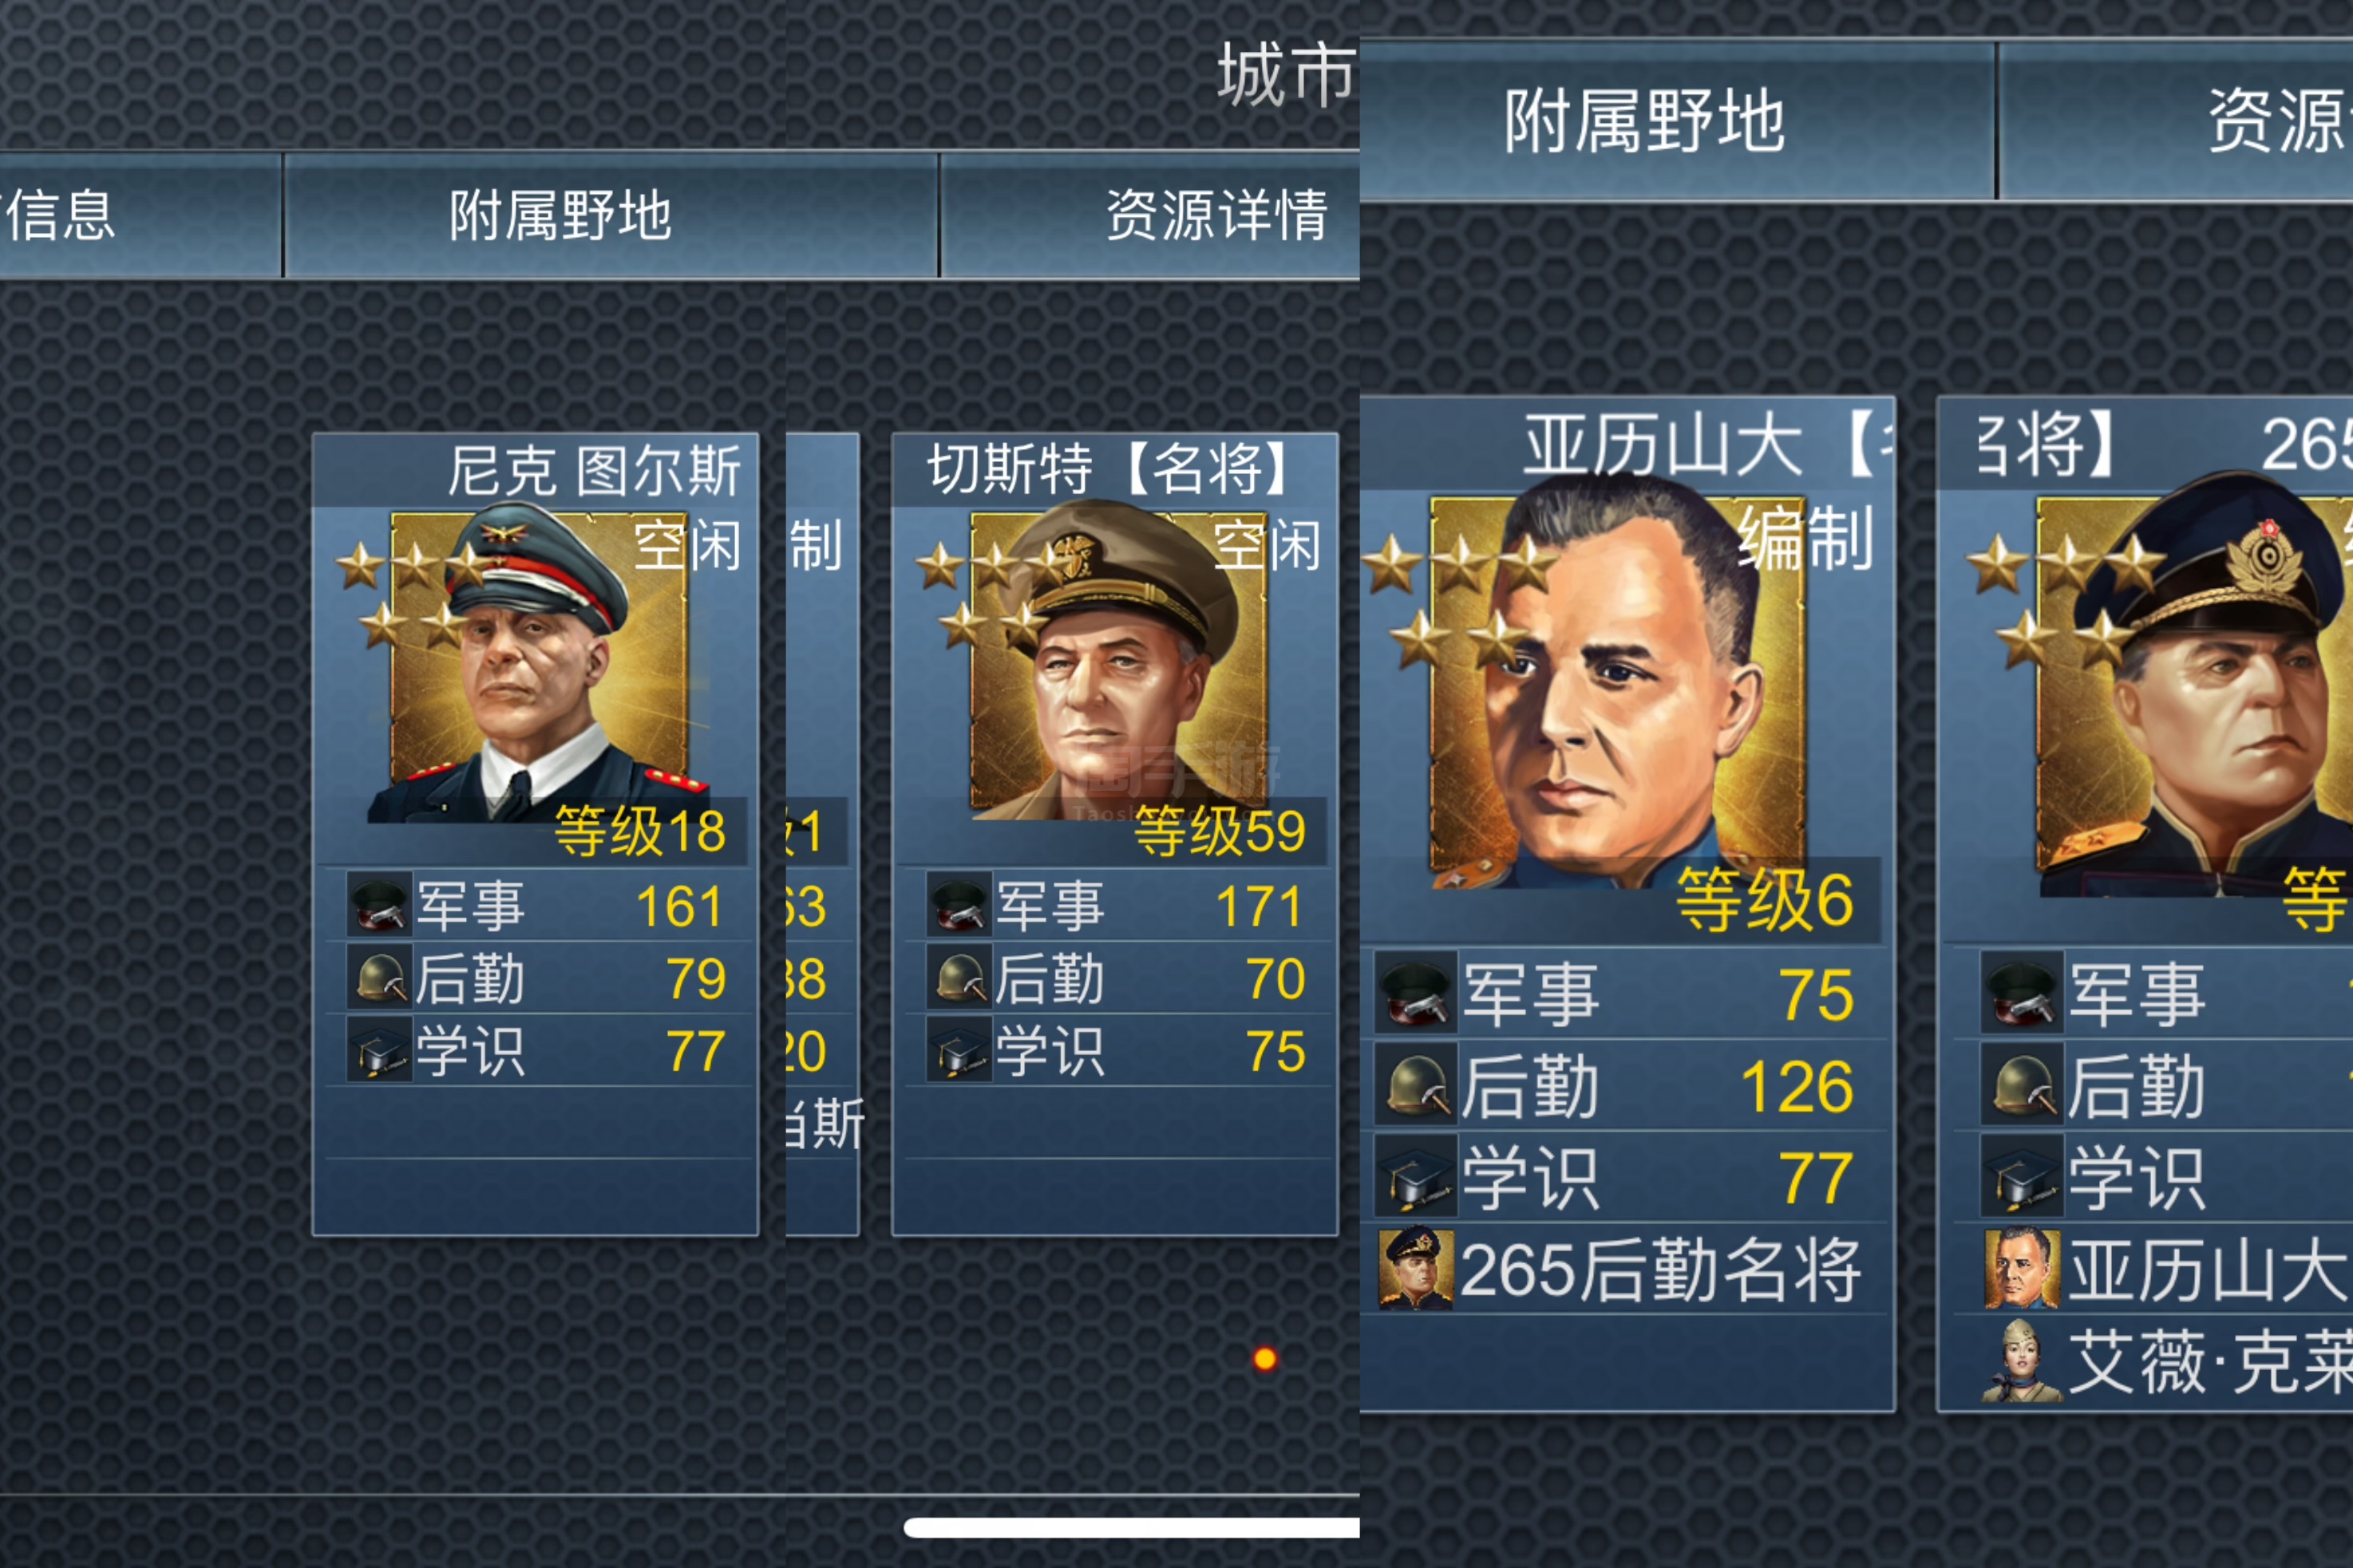Open the 265后勤名将 small avatar icon
The height and width of the screenshot is (1568, 2353).
1415,1269
